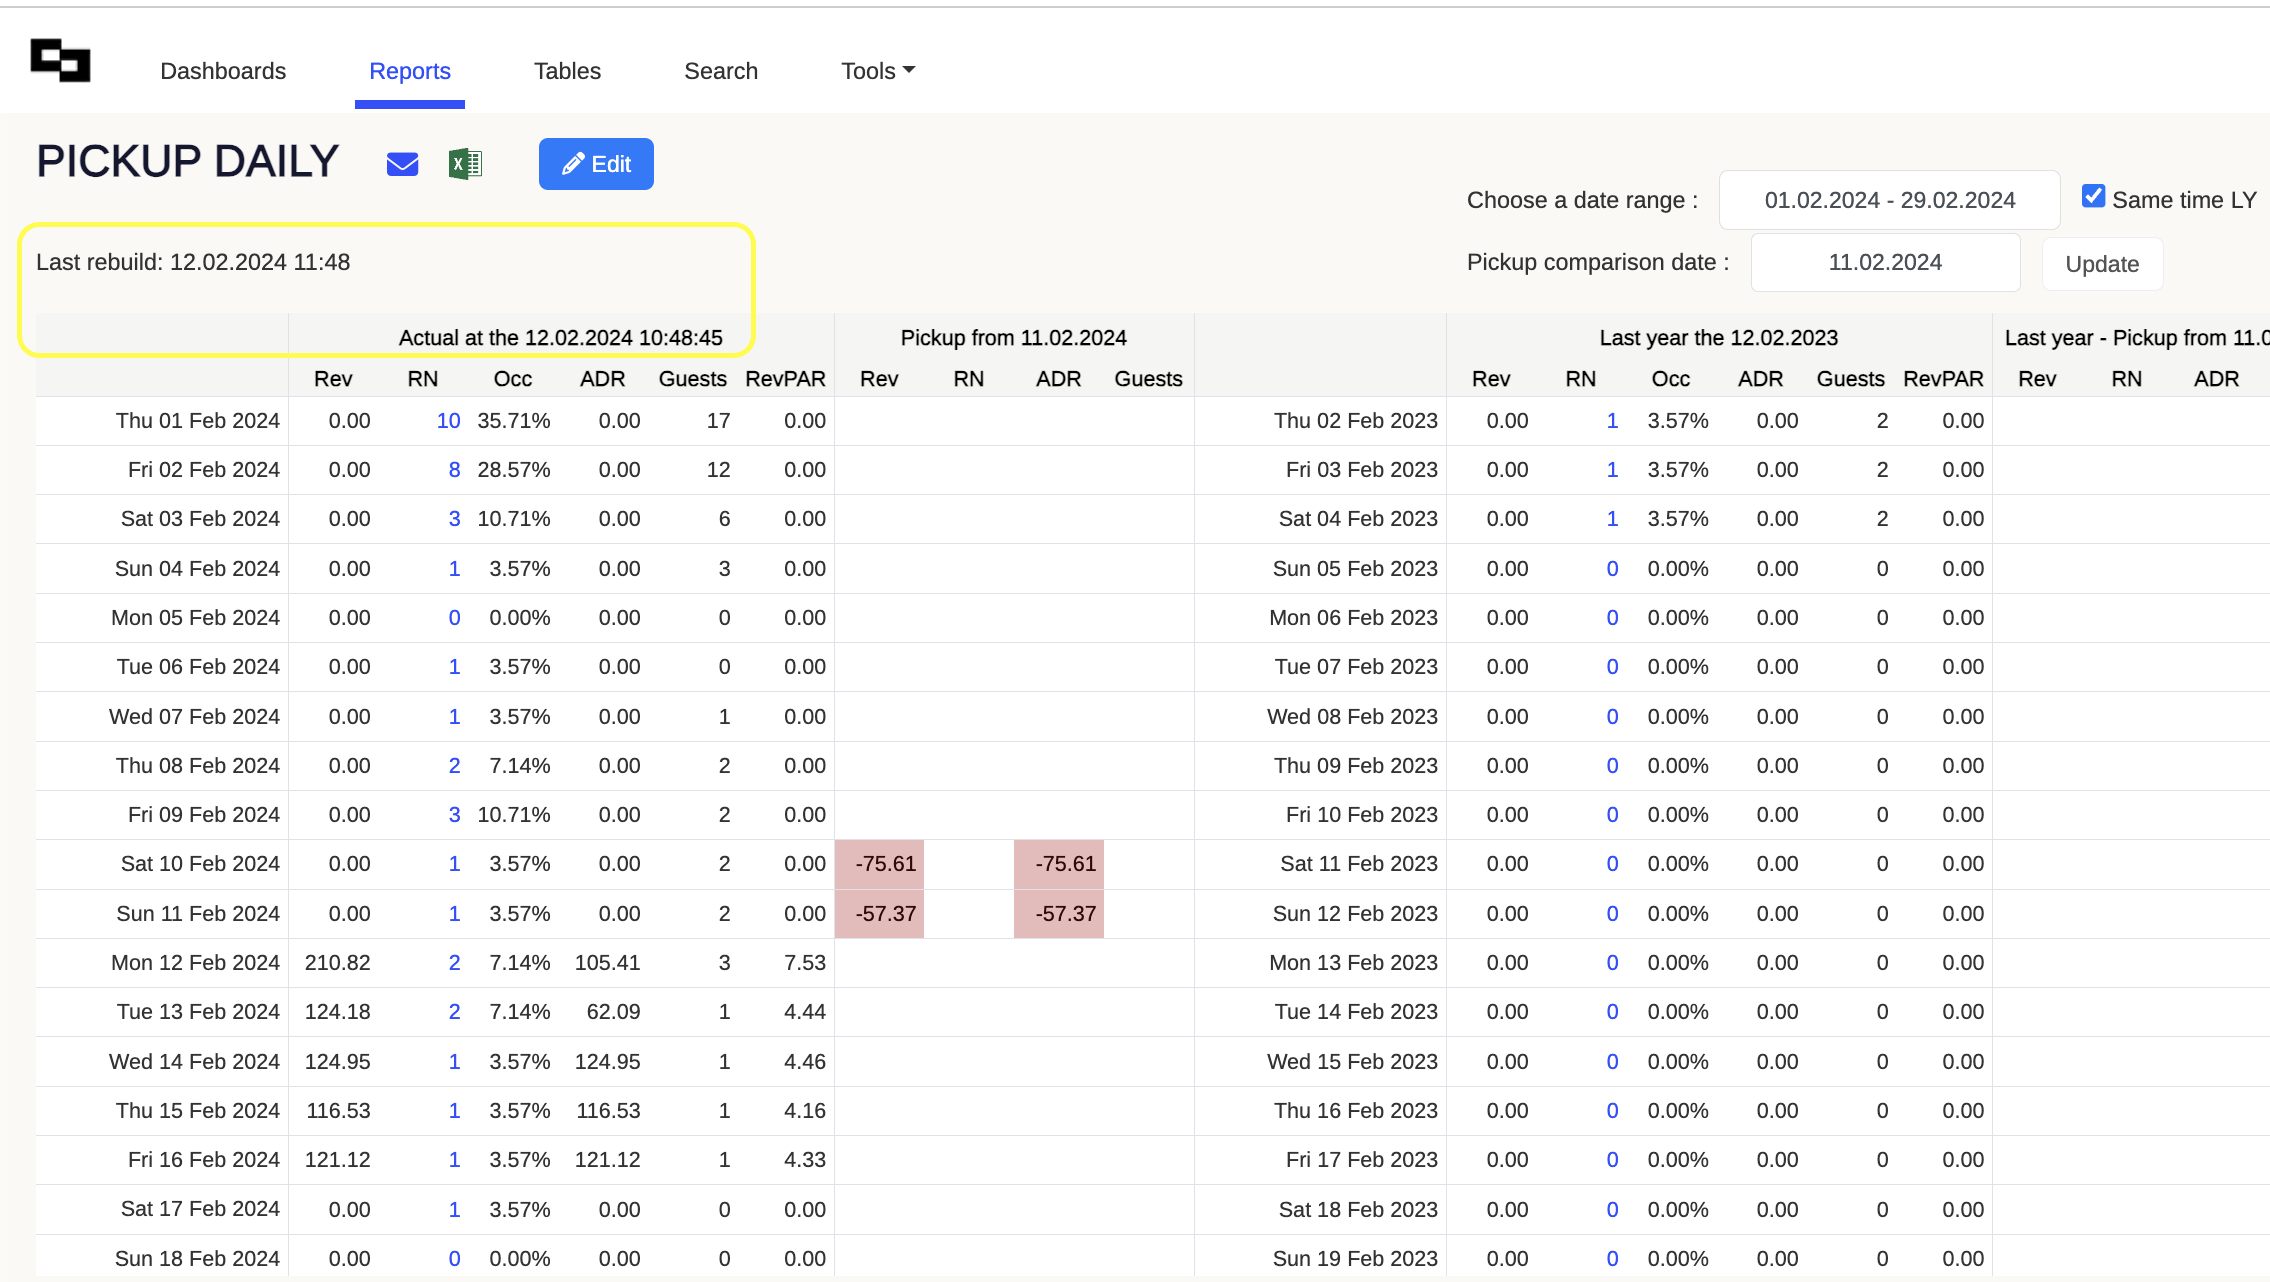The width and height of the screenshot is (2270, 1282).
Task: Open the Dashboards menu item
Action: click(223, 71)
